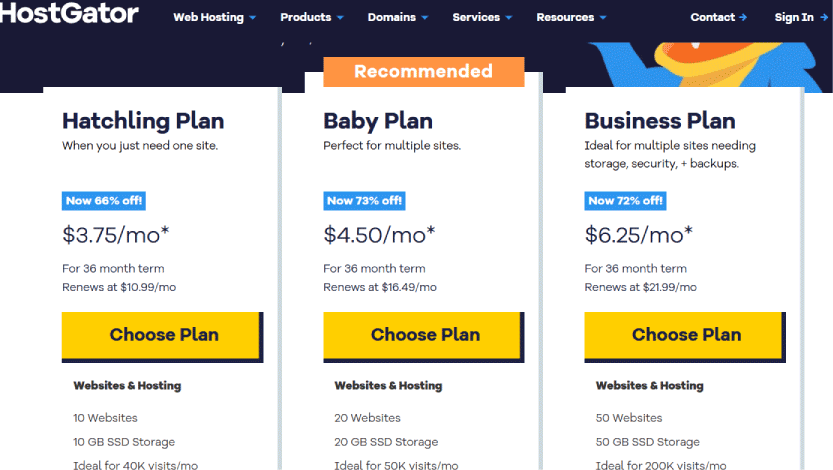Choose the Hatchling Plan
Viewport: 833px width, 470px height.
(163, 337)
